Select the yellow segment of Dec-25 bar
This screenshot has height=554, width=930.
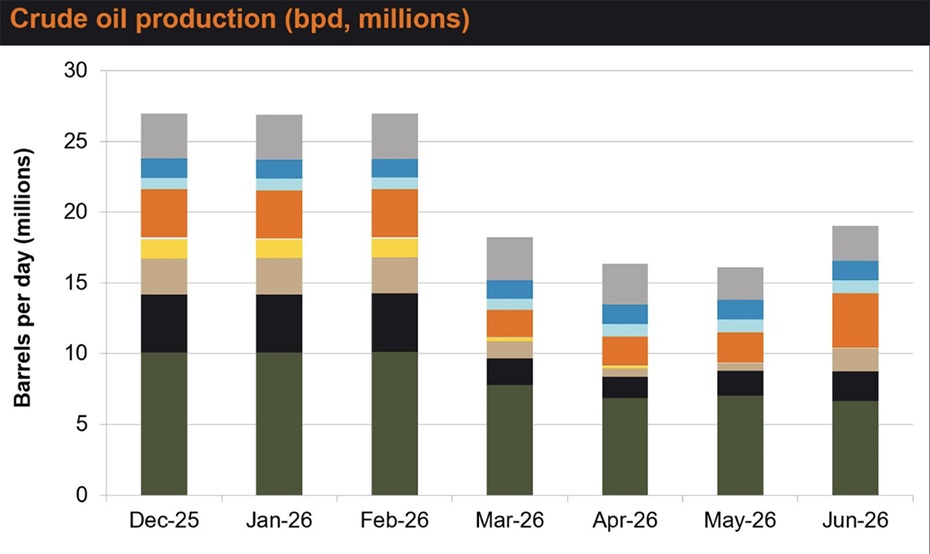(x=164, y=249)
